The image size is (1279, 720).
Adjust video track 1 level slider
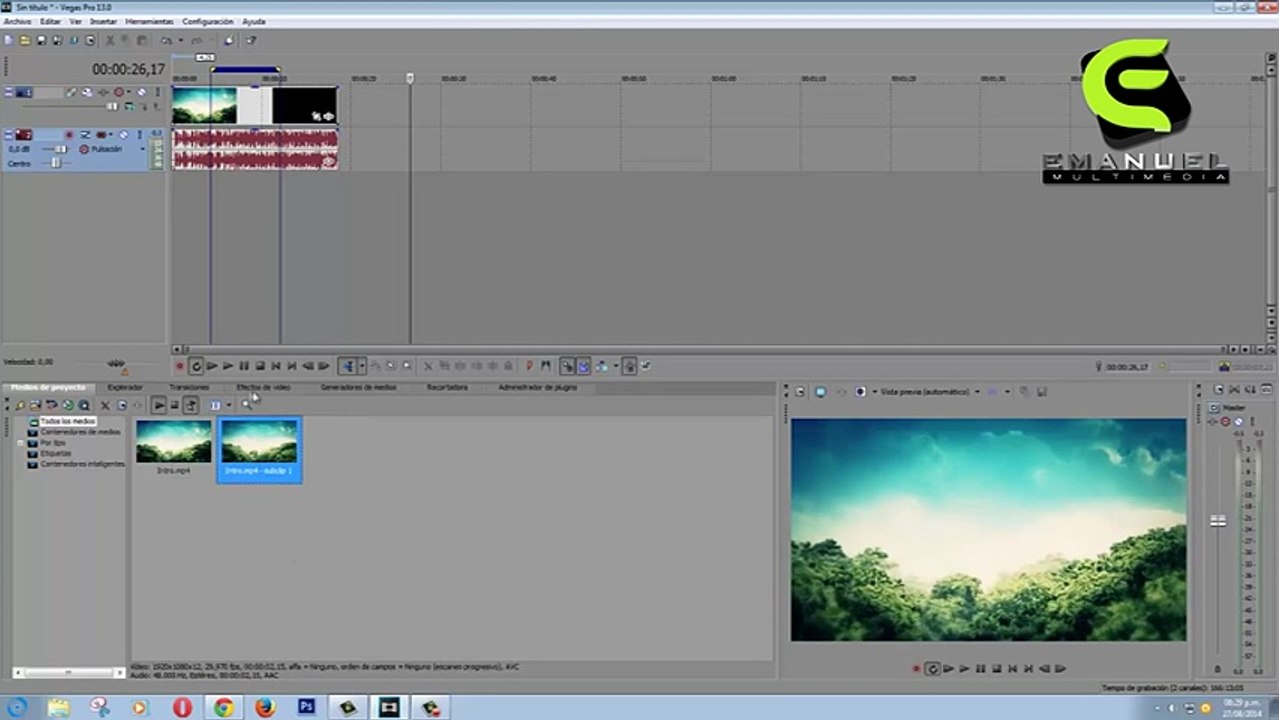[112, 106]
